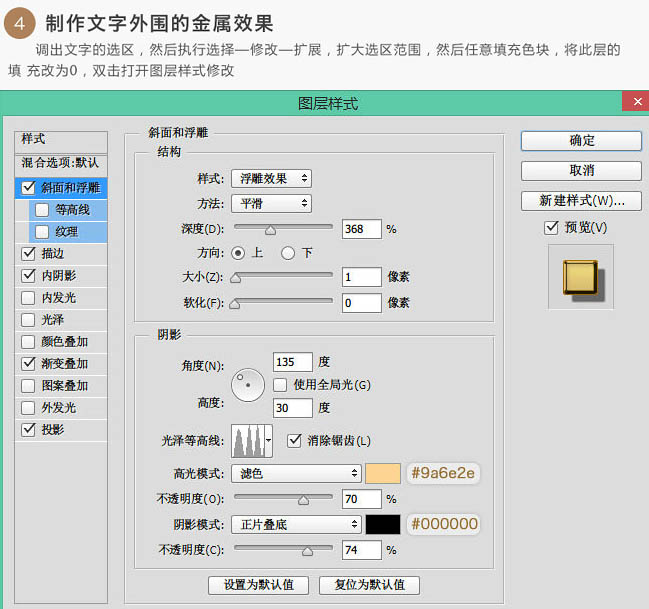
Task: Select direction 下 radio button
Action: coord(288,253)
